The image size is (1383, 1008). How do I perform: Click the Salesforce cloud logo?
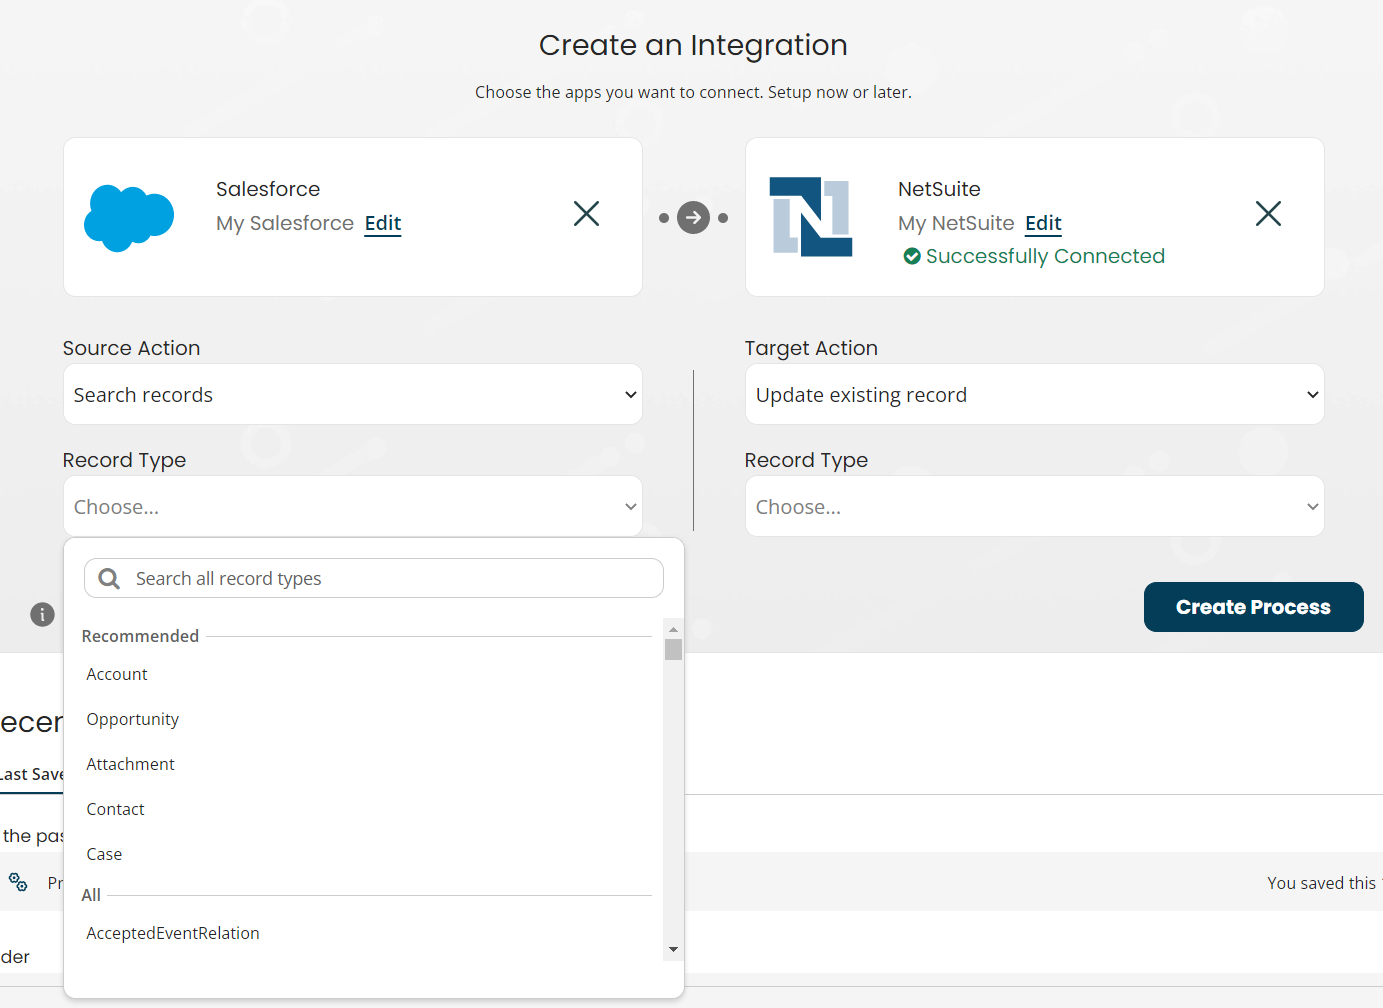tap(129, 215)
